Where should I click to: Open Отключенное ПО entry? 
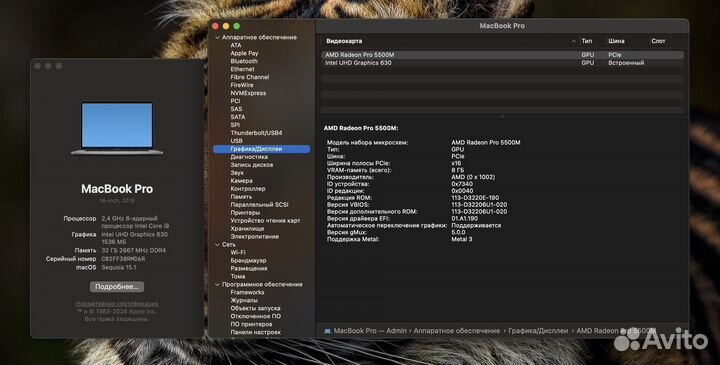point(255,316)
